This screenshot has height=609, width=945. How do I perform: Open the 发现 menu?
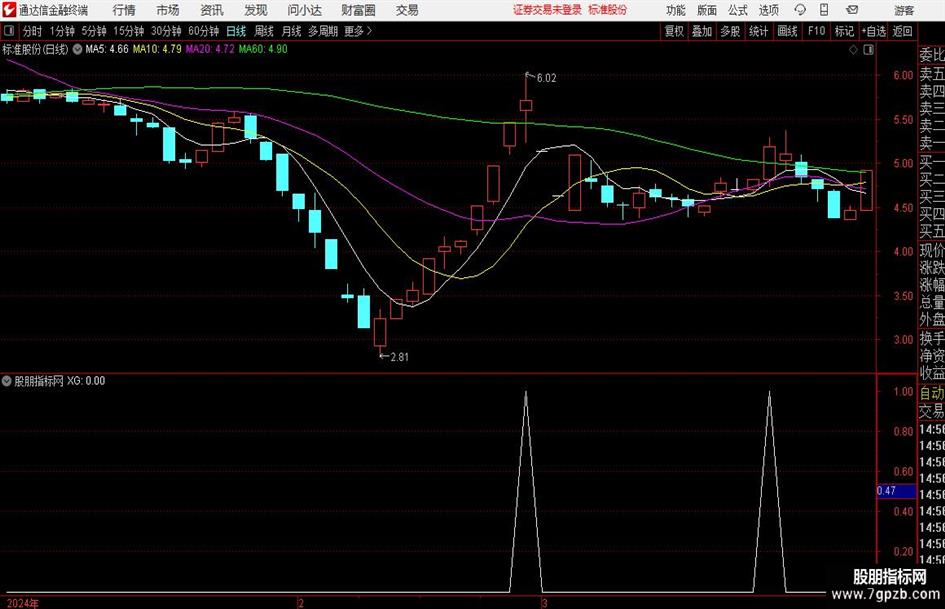tap(256, 10)
